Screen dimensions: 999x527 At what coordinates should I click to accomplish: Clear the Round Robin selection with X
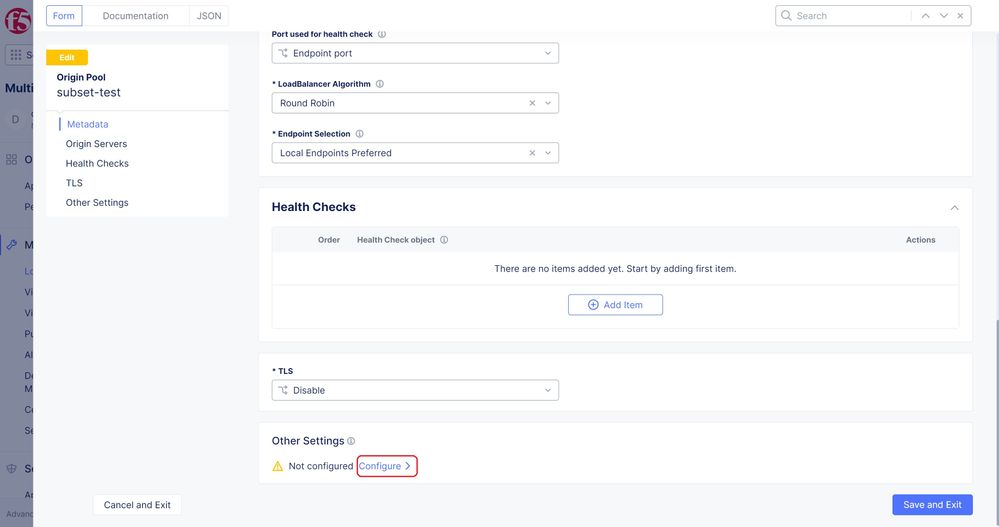coord(532,103)
